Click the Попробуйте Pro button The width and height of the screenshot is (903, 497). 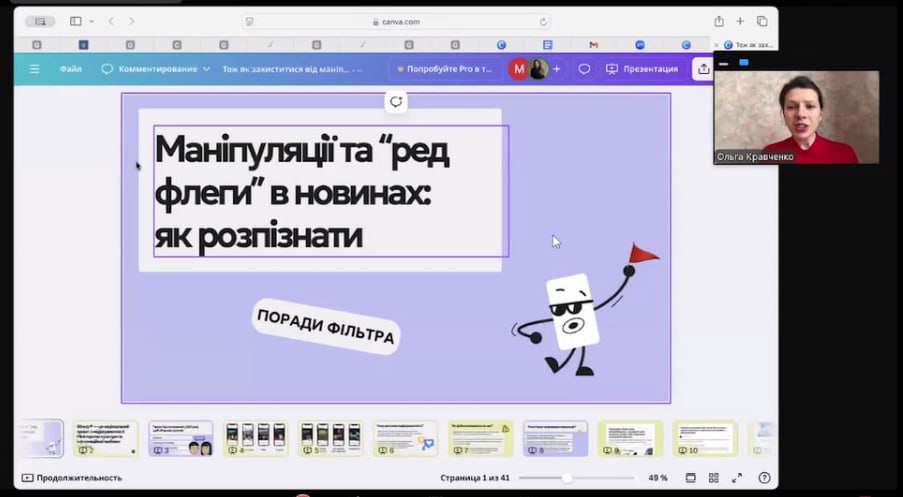[x=444, y=69]
